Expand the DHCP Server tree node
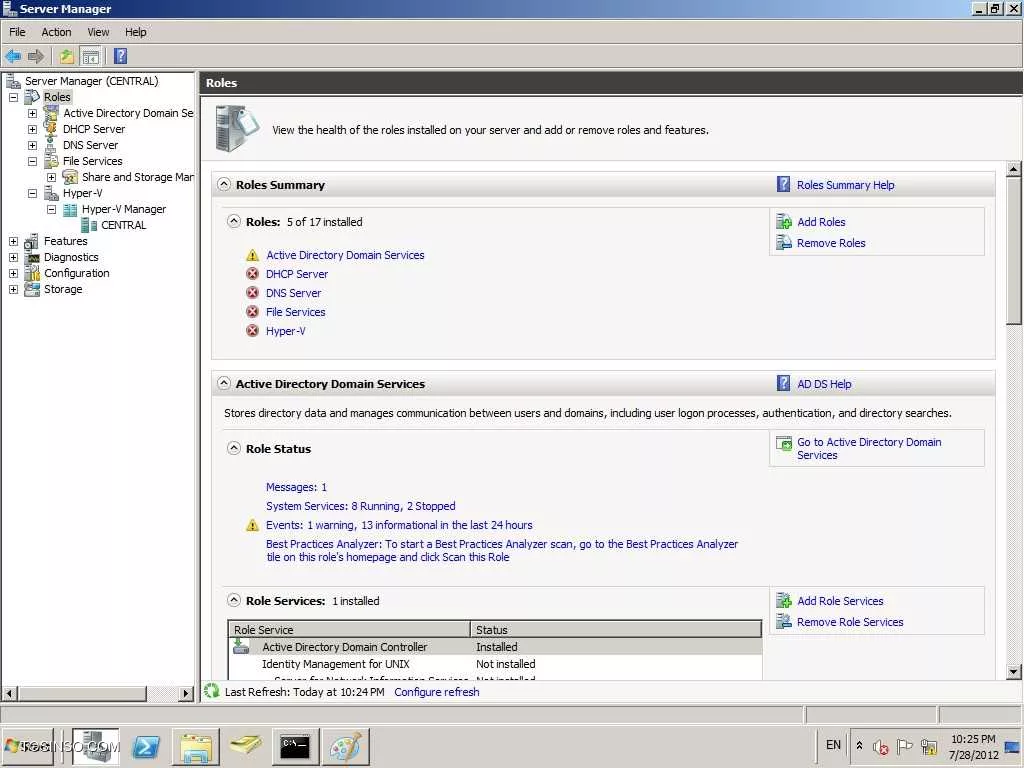Screen dimensions: 1024x768 [x=32, y=129]
